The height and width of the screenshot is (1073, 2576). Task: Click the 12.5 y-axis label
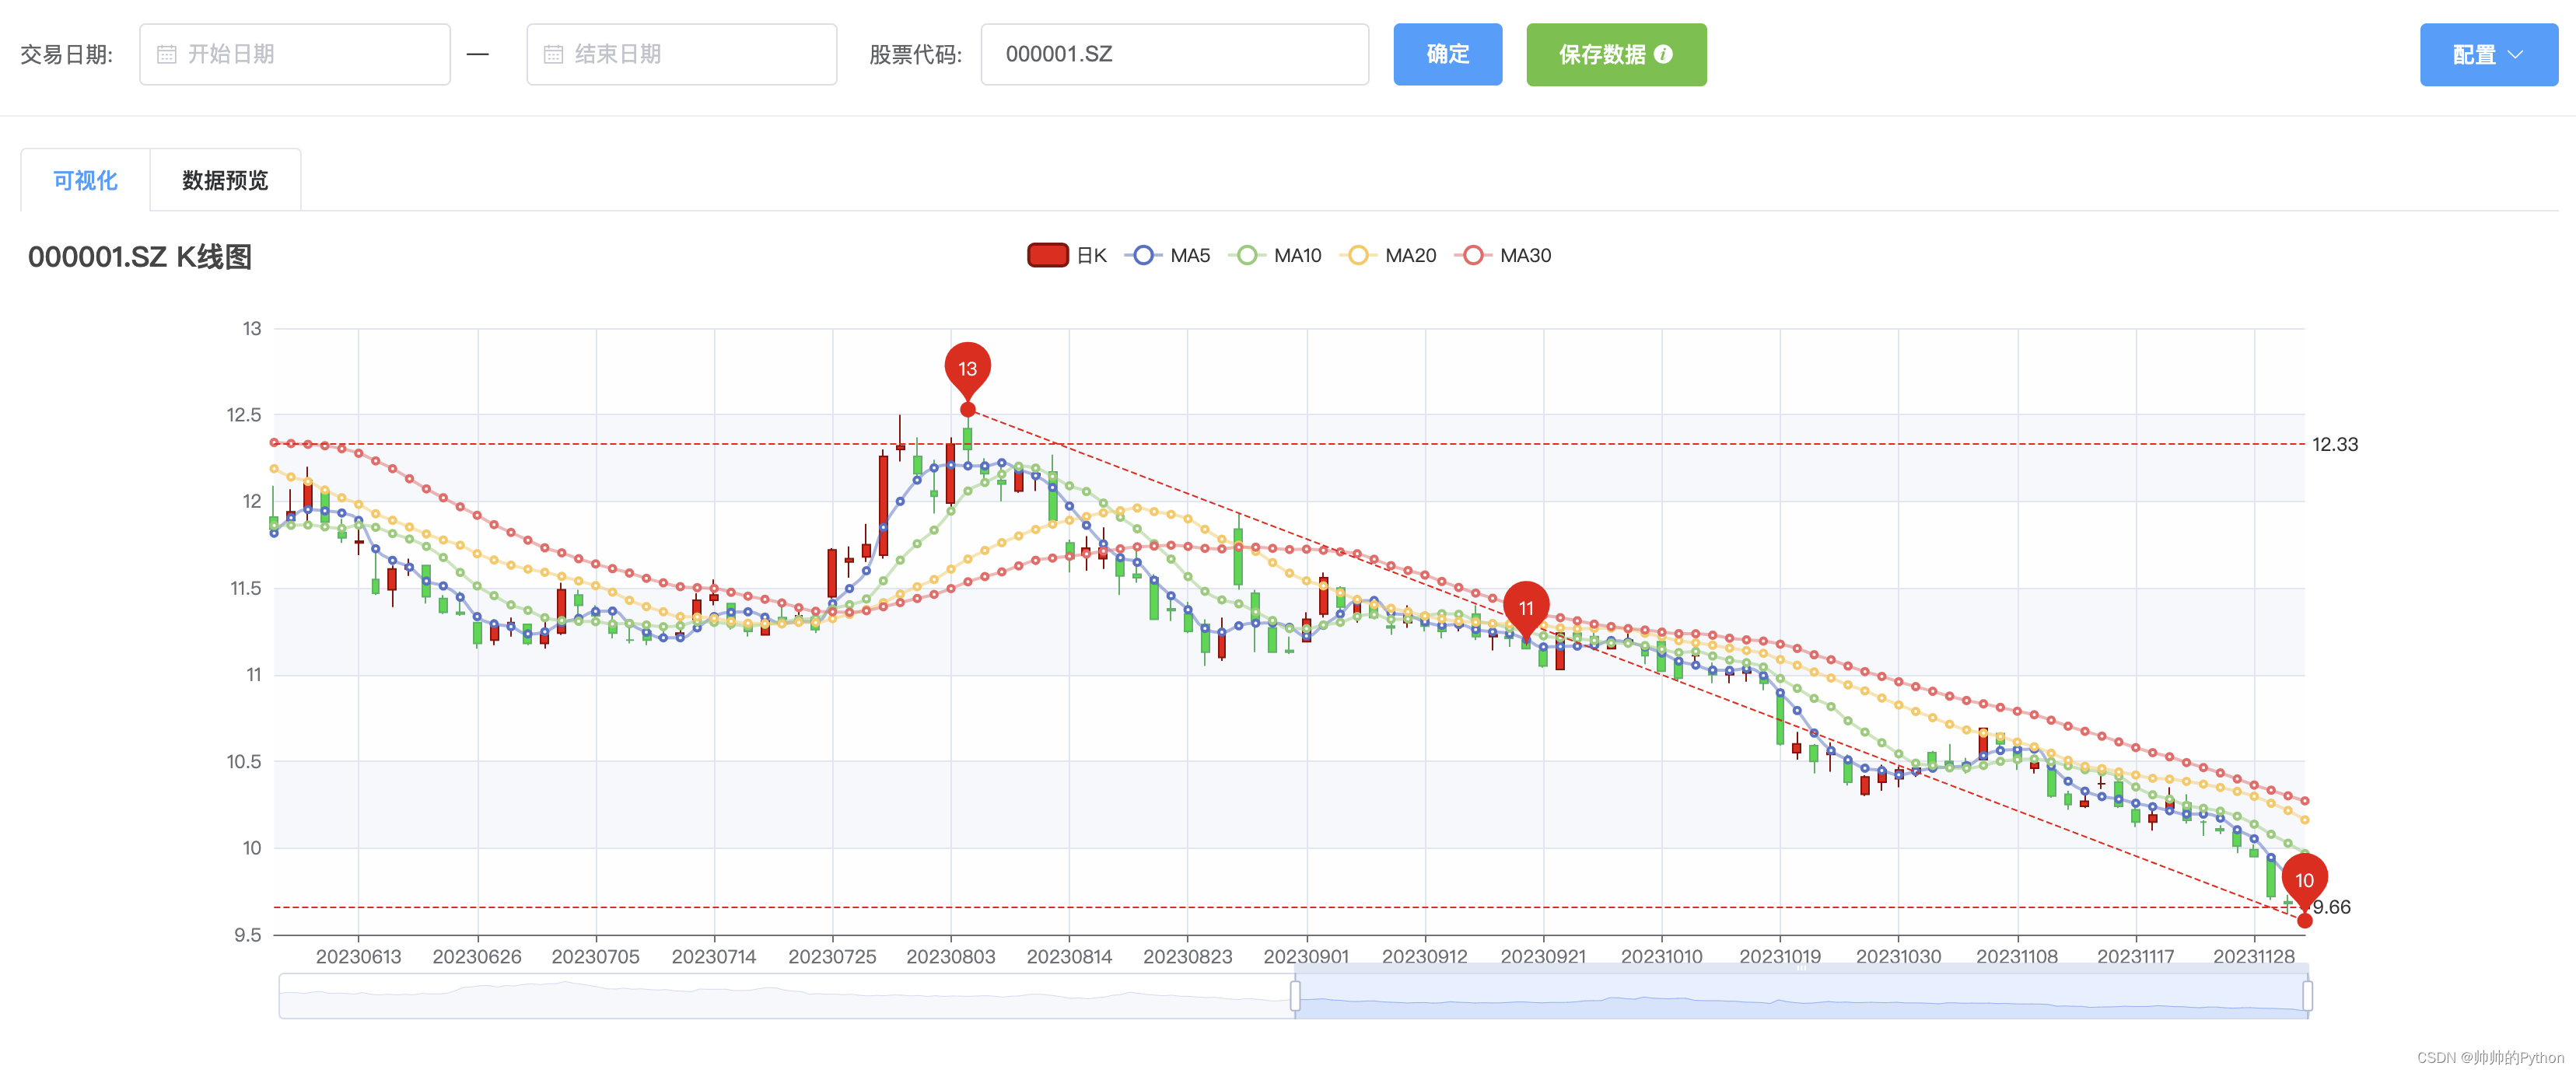coord(244,414)
